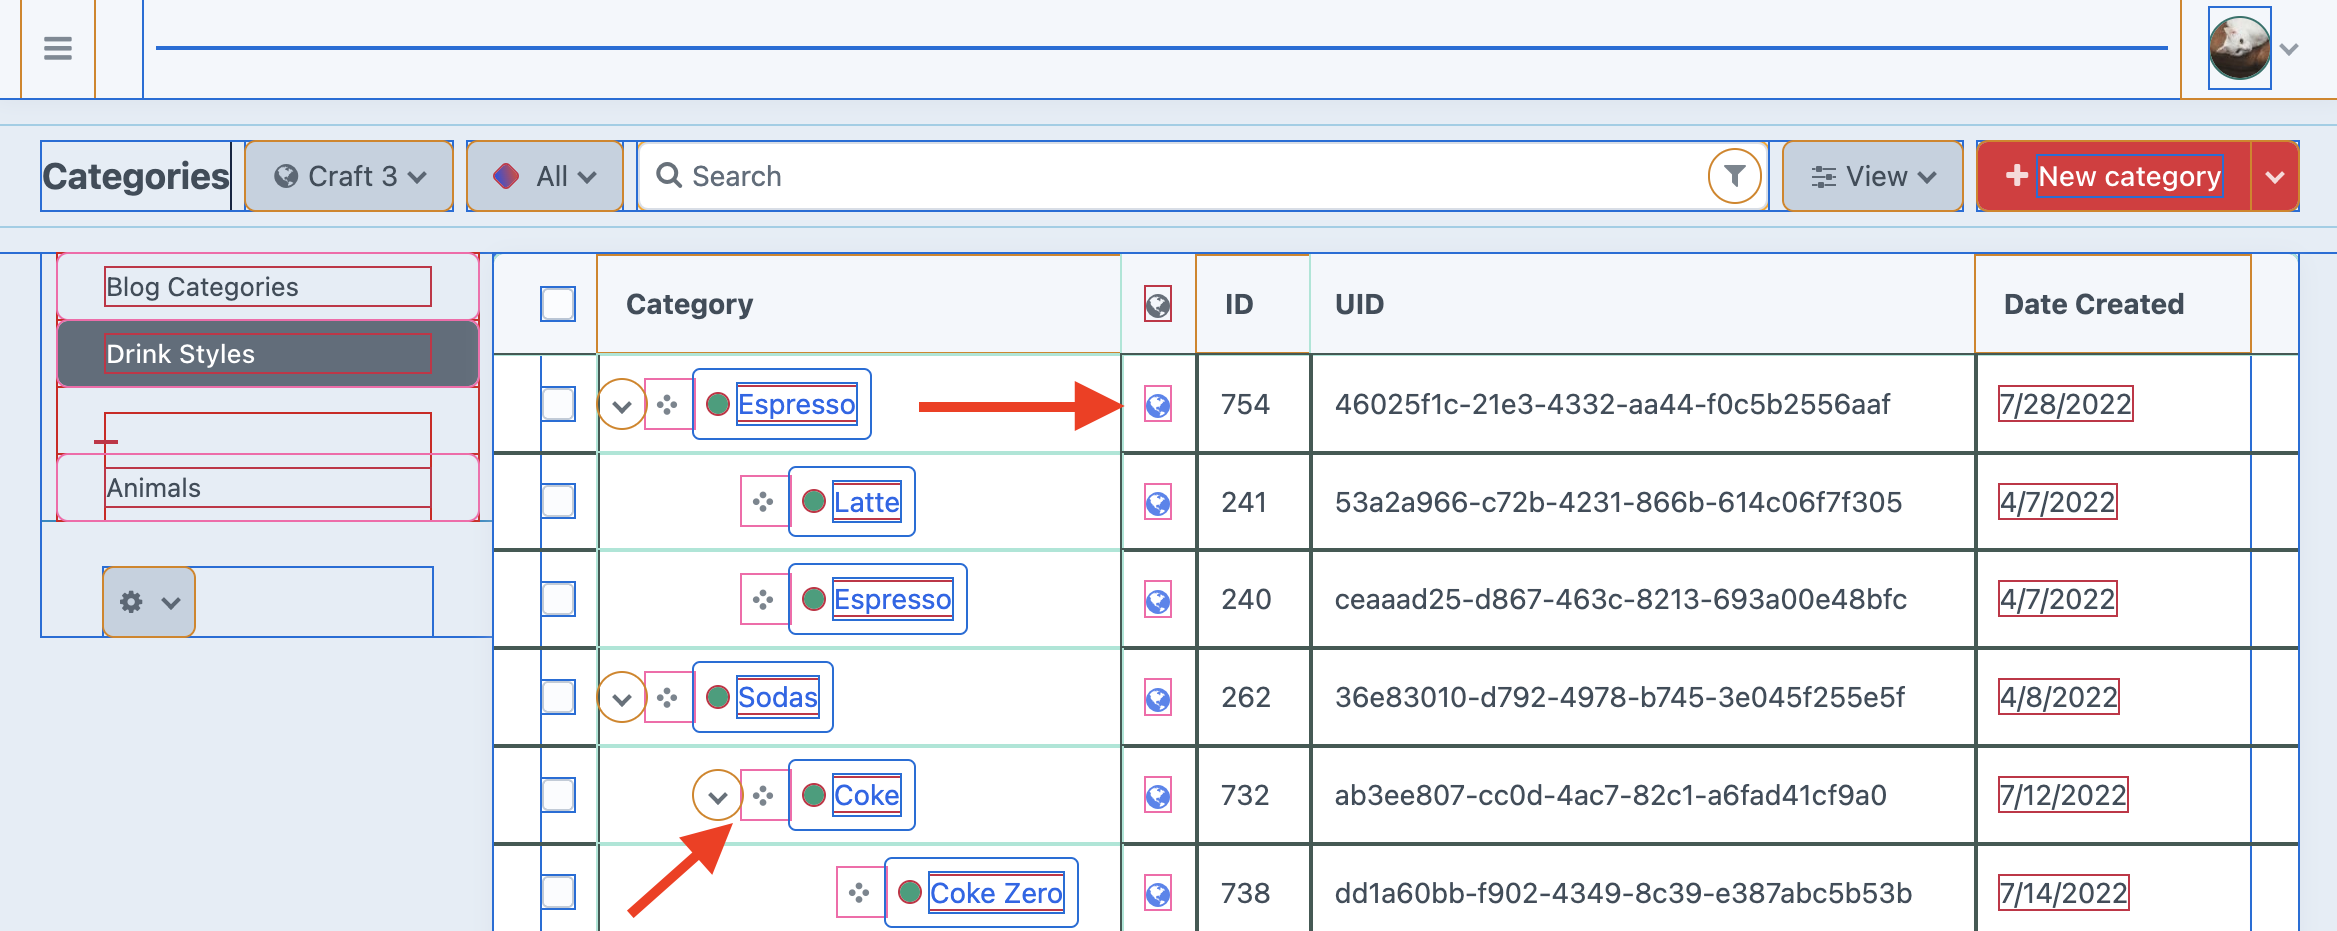The image size is (2337, 931).
Task: Collapse the Coke subcategory toggle
Action: [718, 796]
